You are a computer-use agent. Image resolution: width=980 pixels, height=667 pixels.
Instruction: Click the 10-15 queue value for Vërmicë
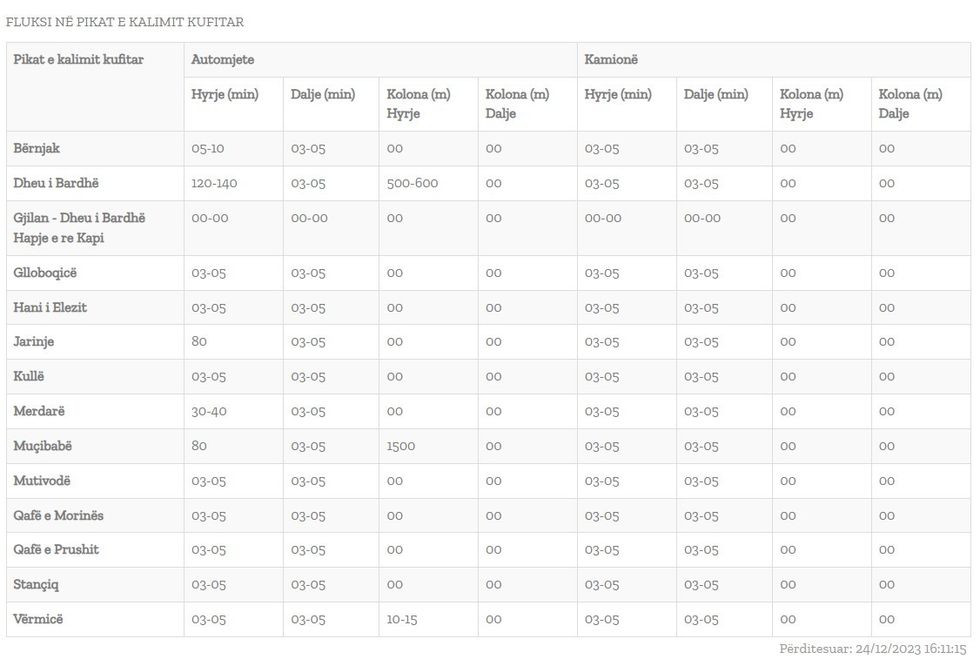click(x=402, y=620)
